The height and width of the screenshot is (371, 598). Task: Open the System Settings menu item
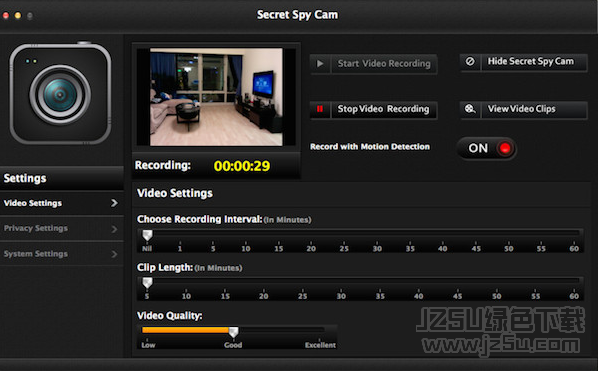tap(62, 254)
